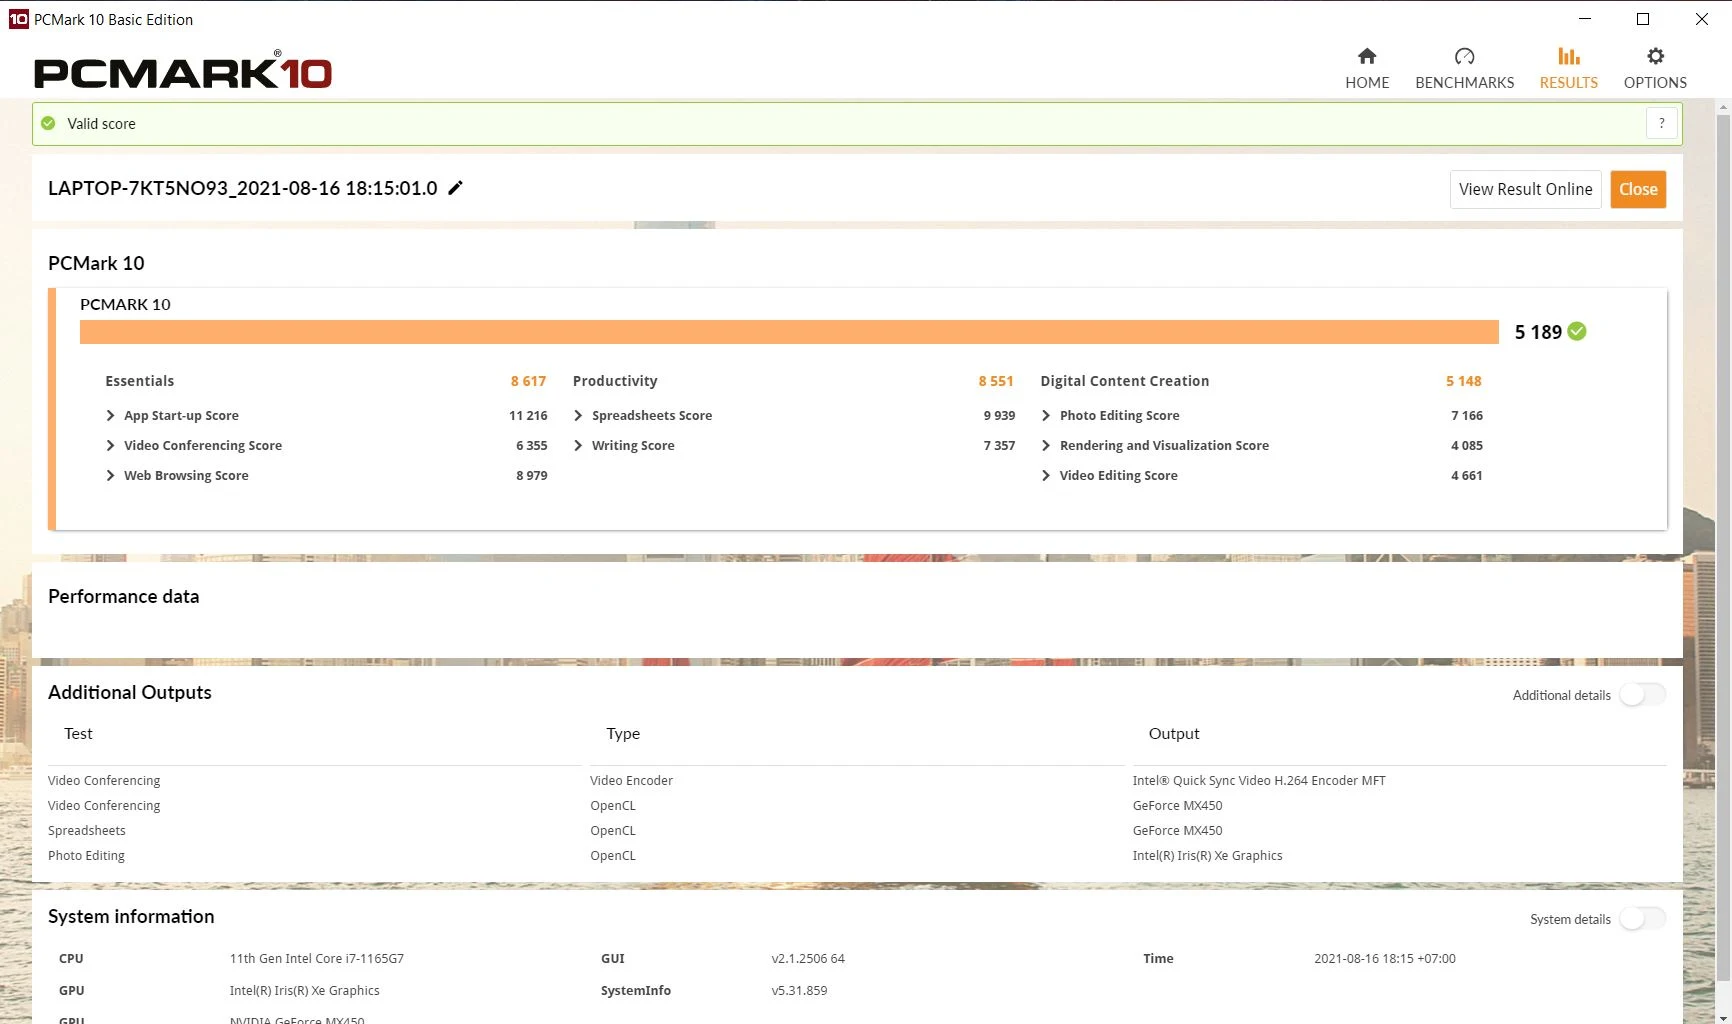Click the PCMARK 10 logo
The width and height of the screenshot is (1732, 1024).
coord(183,72)
